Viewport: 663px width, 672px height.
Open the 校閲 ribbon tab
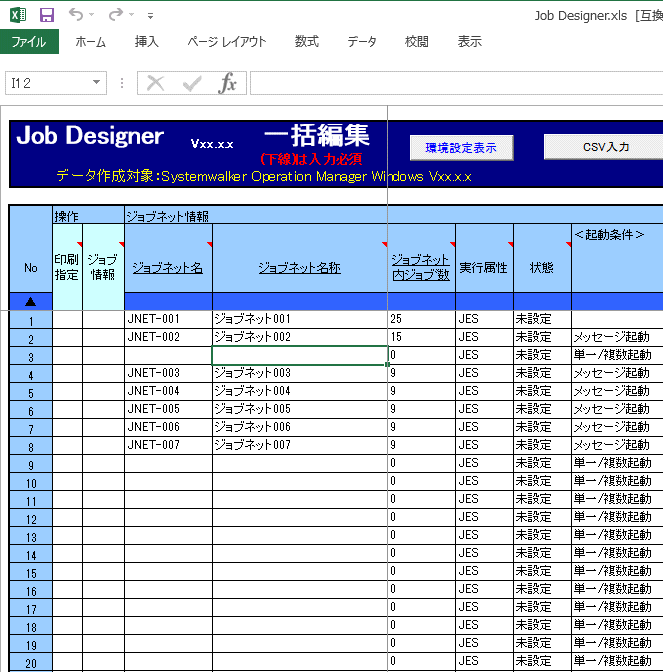(x=417, y=42)
